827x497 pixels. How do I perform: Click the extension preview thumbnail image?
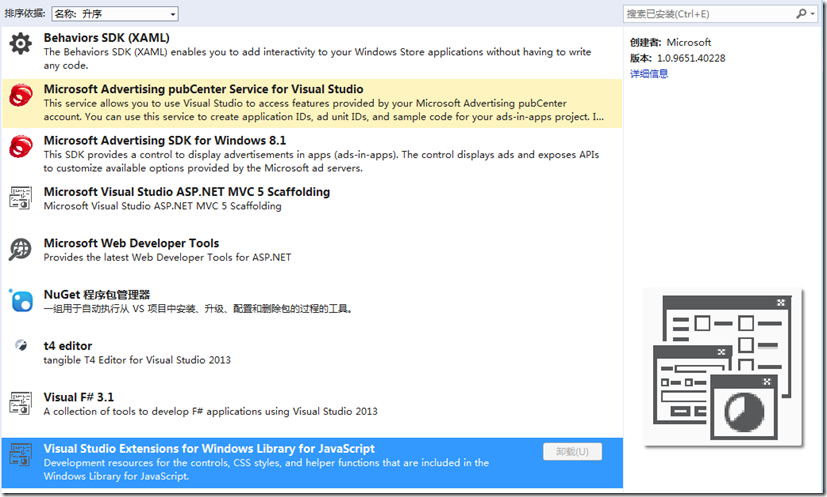pos(723,368)
